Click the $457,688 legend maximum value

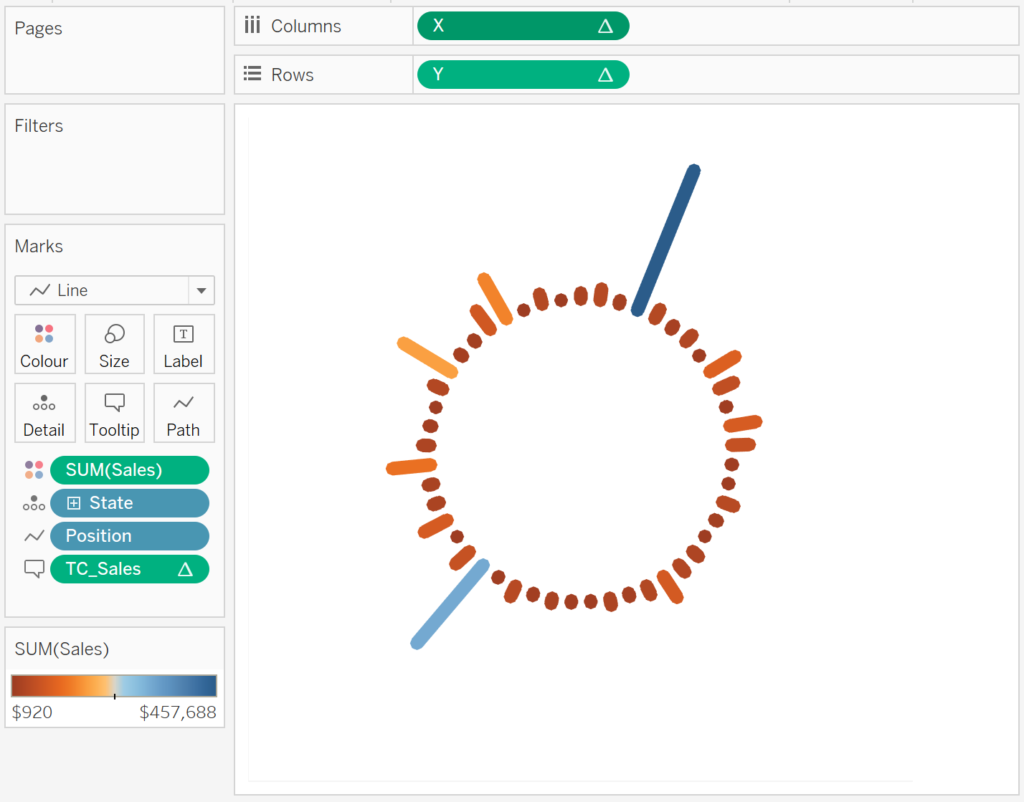[x=178, y=712]
